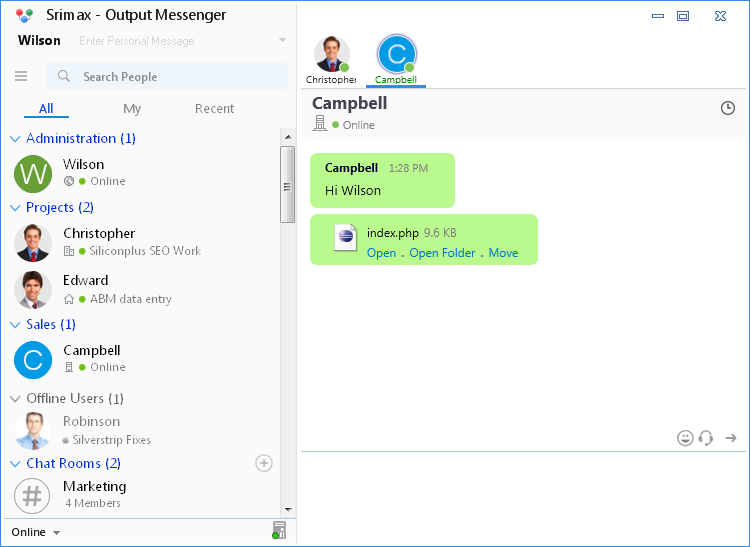The height and width of the screenshot is (547, 750).
Task: Switch to Christopher's chat tab
Action: click(x=331, y=60)
